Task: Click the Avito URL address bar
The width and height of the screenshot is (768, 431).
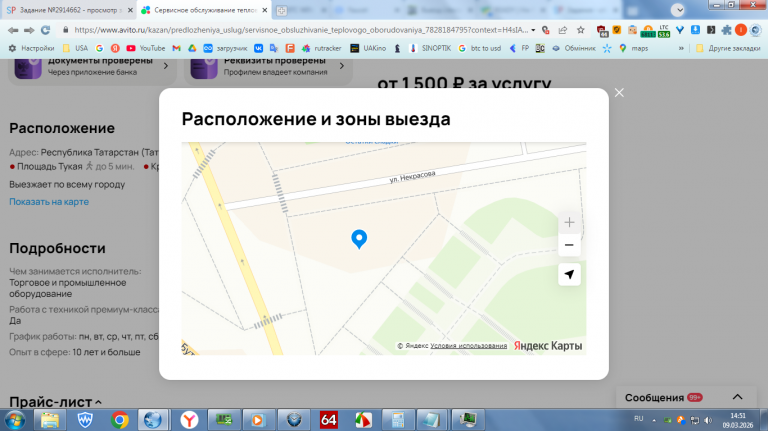Action: [301, 30]
